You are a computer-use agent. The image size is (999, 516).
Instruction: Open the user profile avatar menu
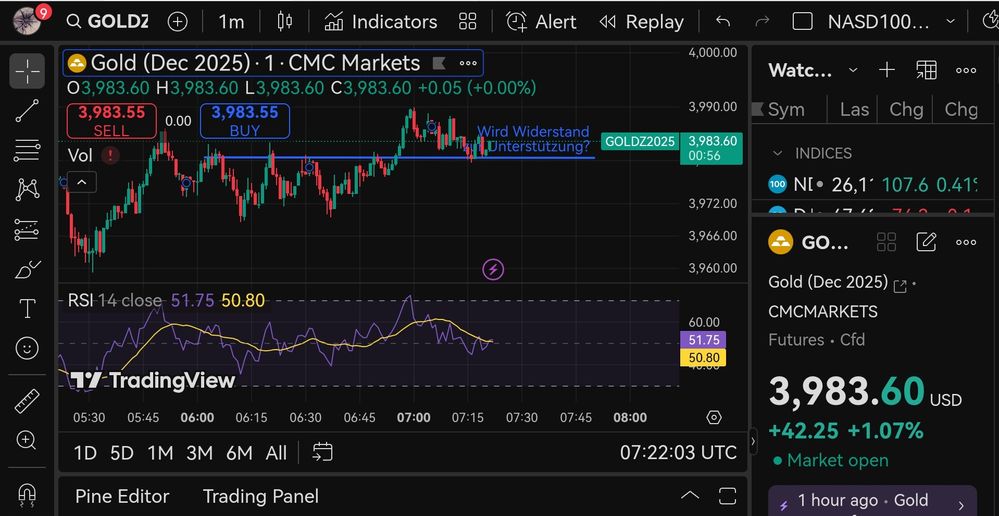29,20
